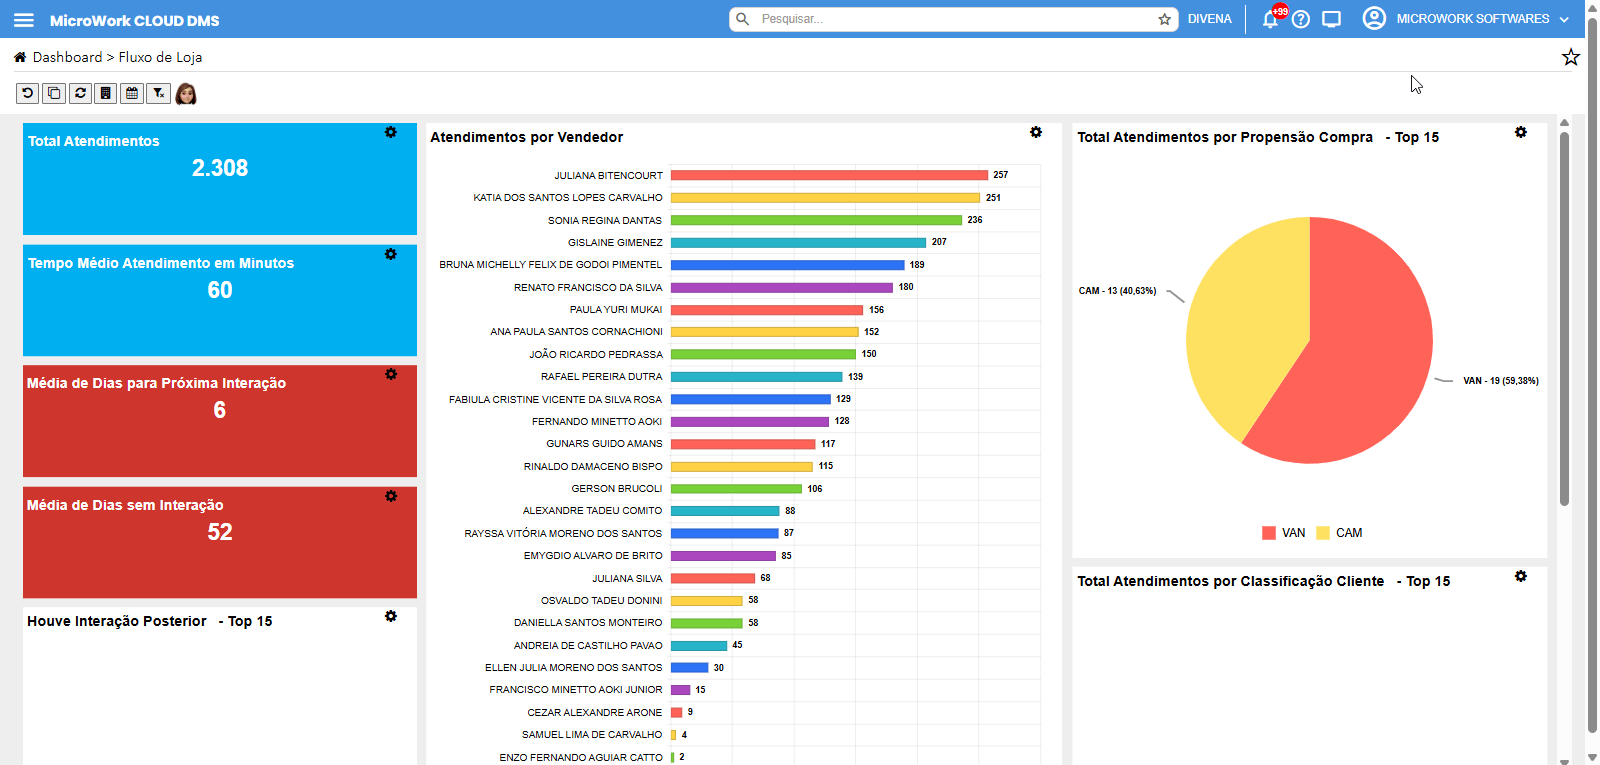Click the dashboard inner scrollbar thumb
This screenshot has width=1600, height=765.
pyautogui.click(x=1564, y=318)
